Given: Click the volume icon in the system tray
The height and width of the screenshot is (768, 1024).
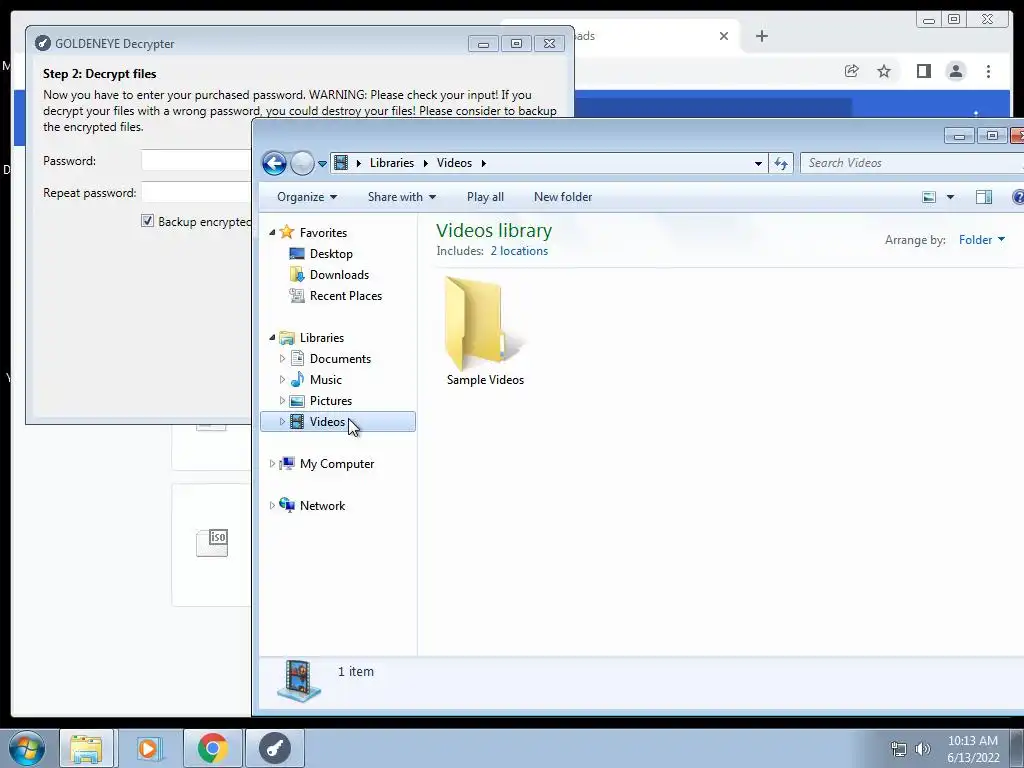Looking at the screenshot, I should 922,749.
